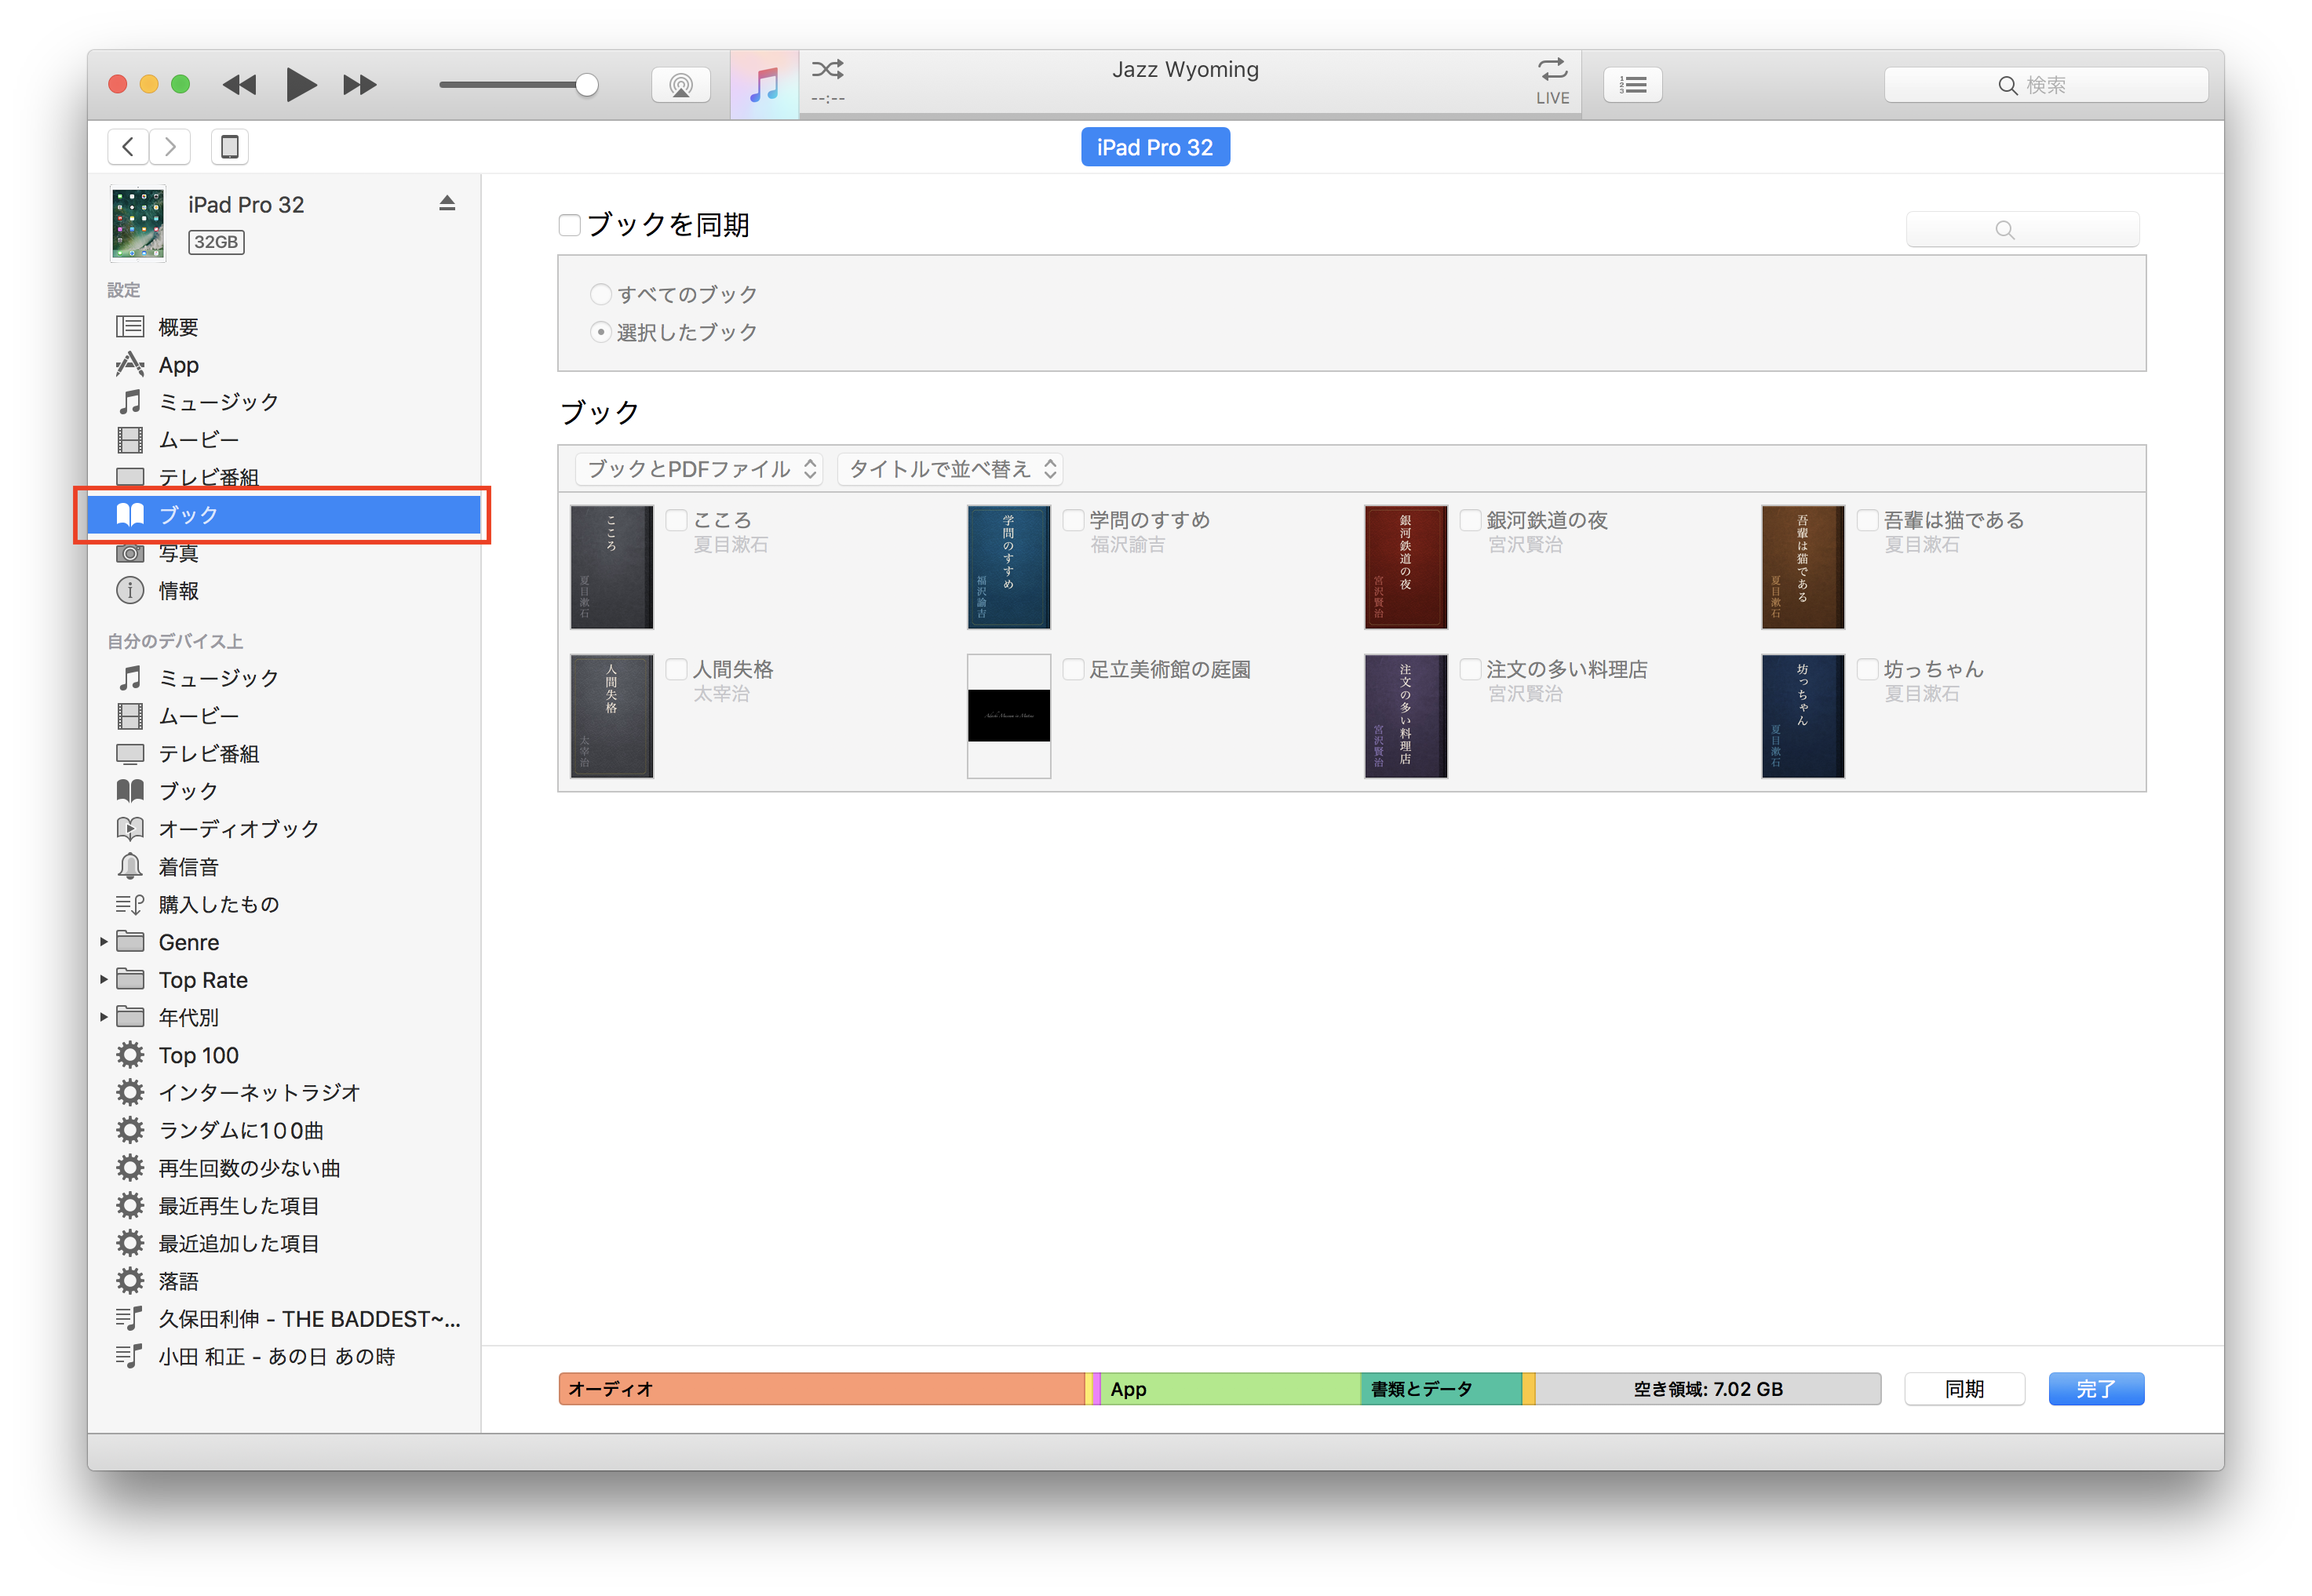This screenshot has width=2312, height=1596.
Task: Click the blue 完了 button
Action: point(2095,1389)
